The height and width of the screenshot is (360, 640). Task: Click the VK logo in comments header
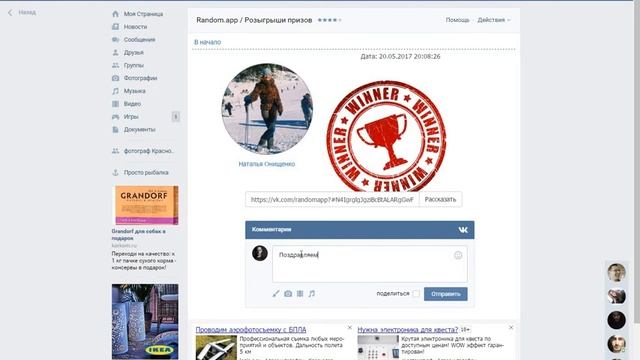(x=463, y=230)
